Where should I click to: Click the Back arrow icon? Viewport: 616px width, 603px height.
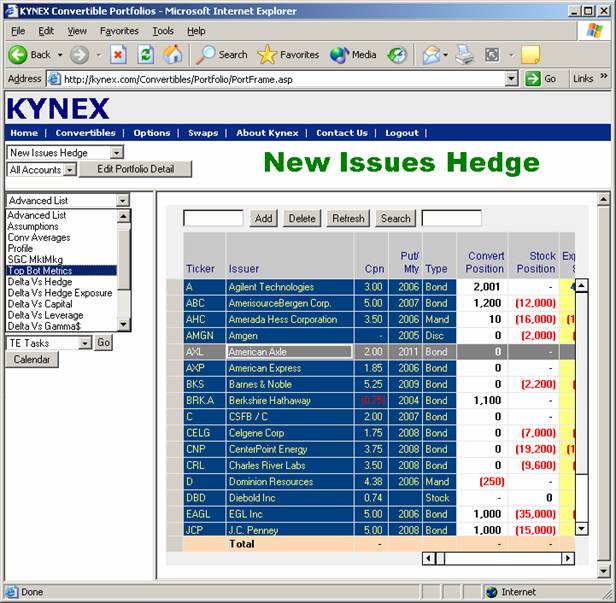tap(18, 55)
